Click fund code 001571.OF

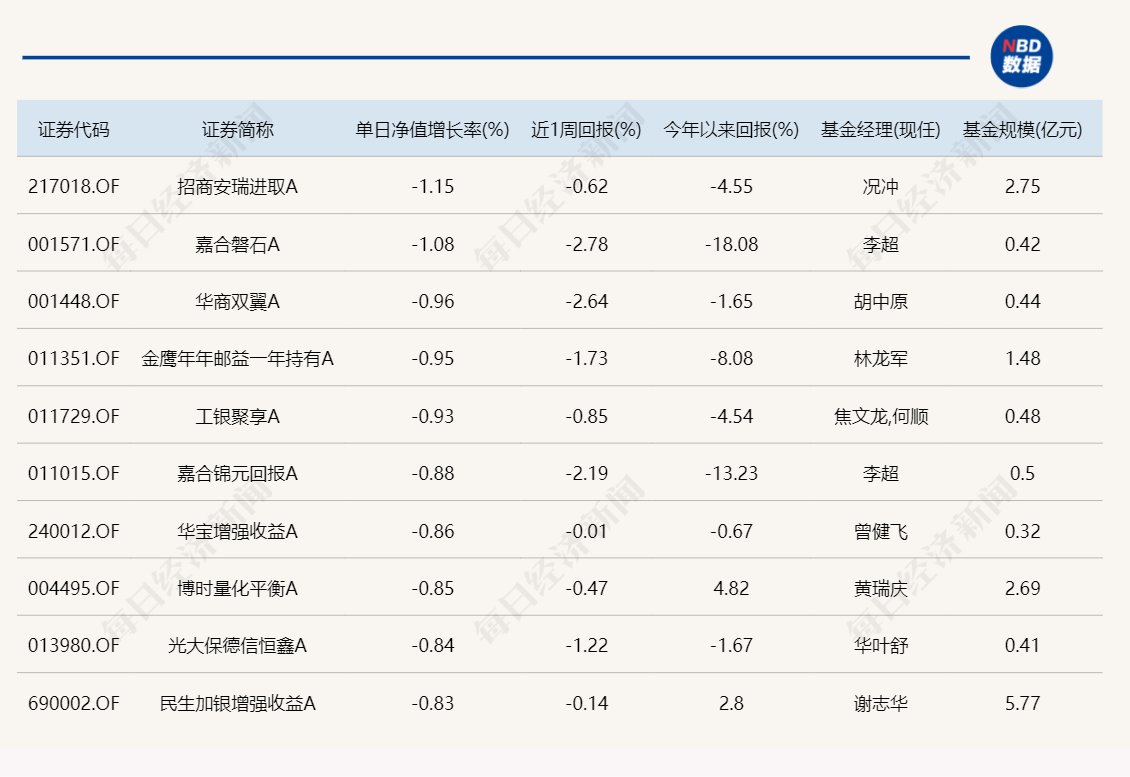tap(74, 244)
